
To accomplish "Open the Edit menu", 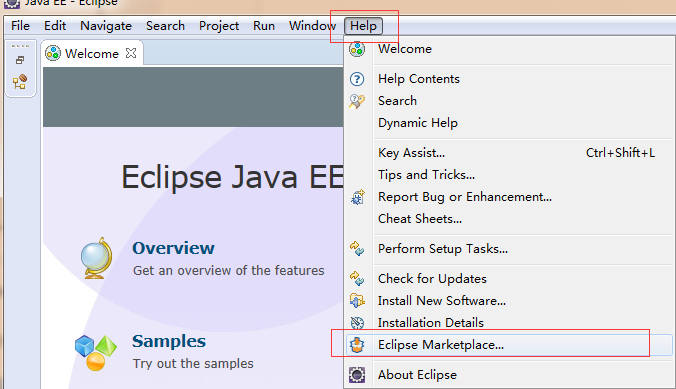I will (55, 26).
